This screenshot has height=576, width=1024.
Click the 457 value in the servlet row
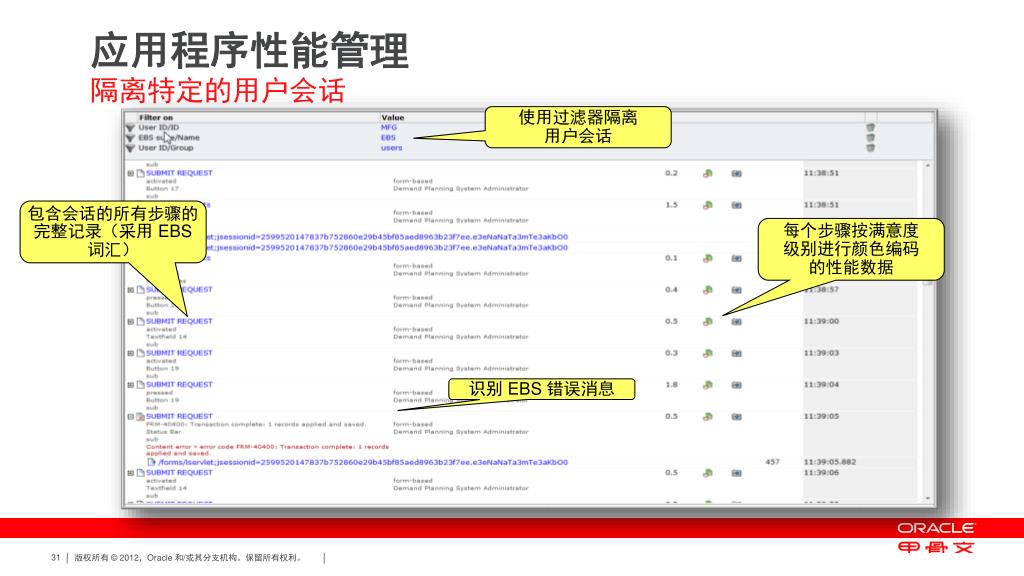[x=772, y=462]
